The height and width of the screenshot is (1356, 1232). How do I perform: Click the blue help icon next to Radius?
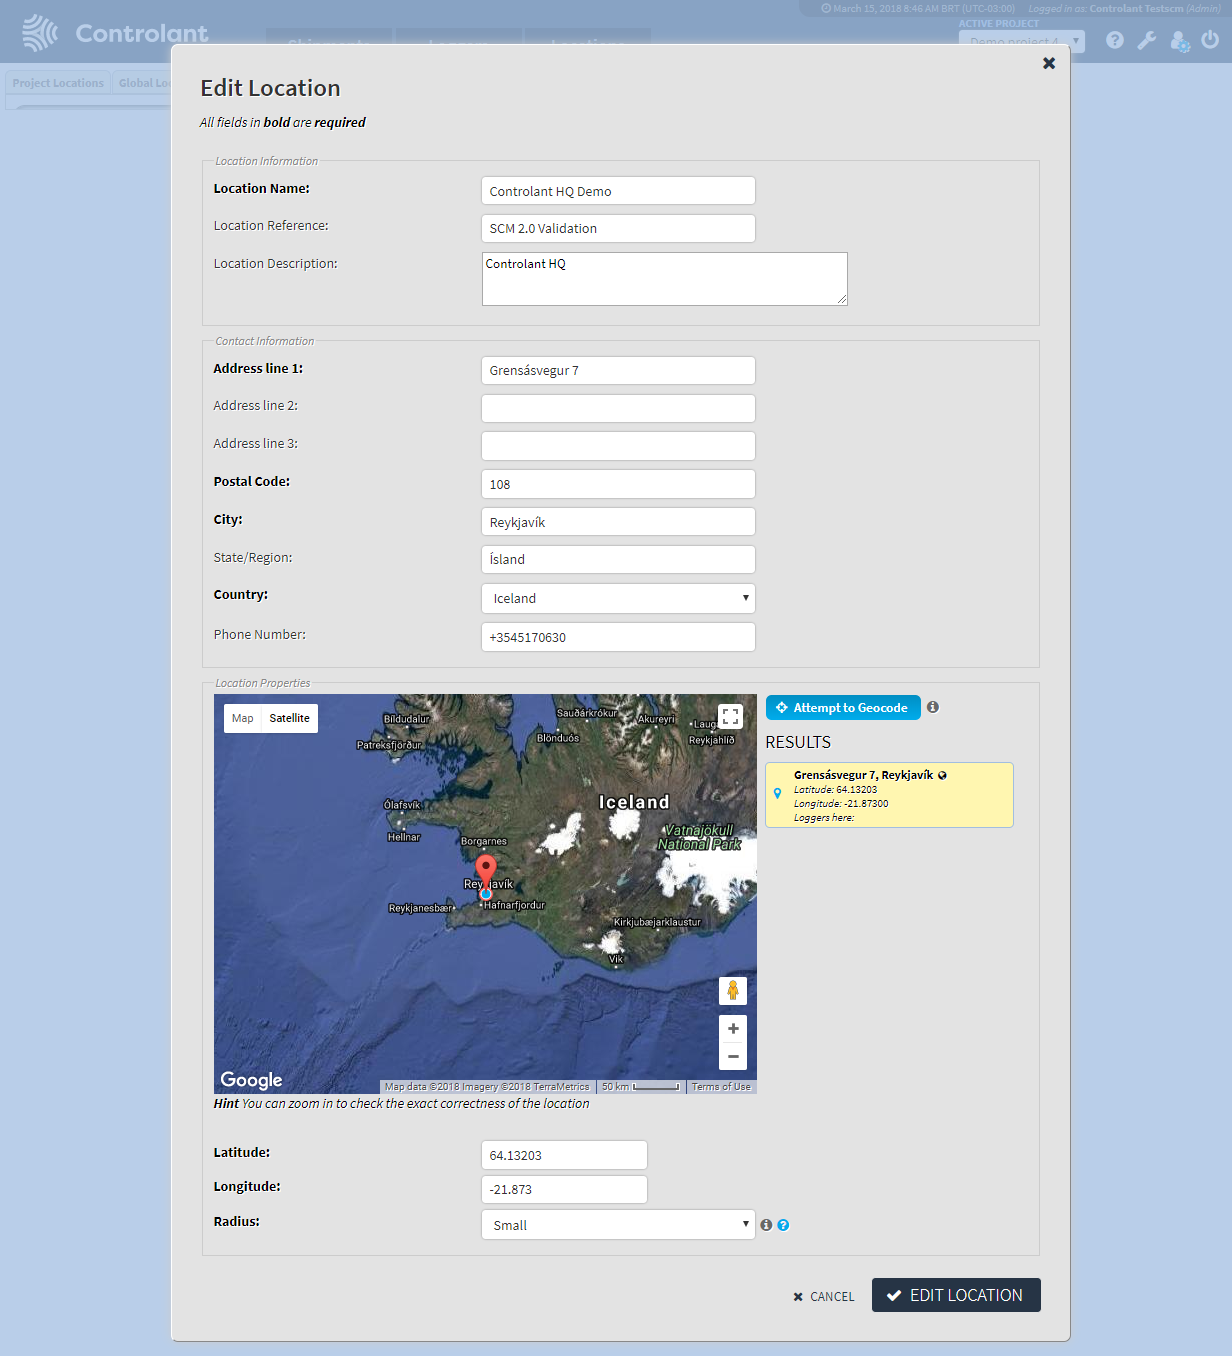click(x=783, y=1225)
